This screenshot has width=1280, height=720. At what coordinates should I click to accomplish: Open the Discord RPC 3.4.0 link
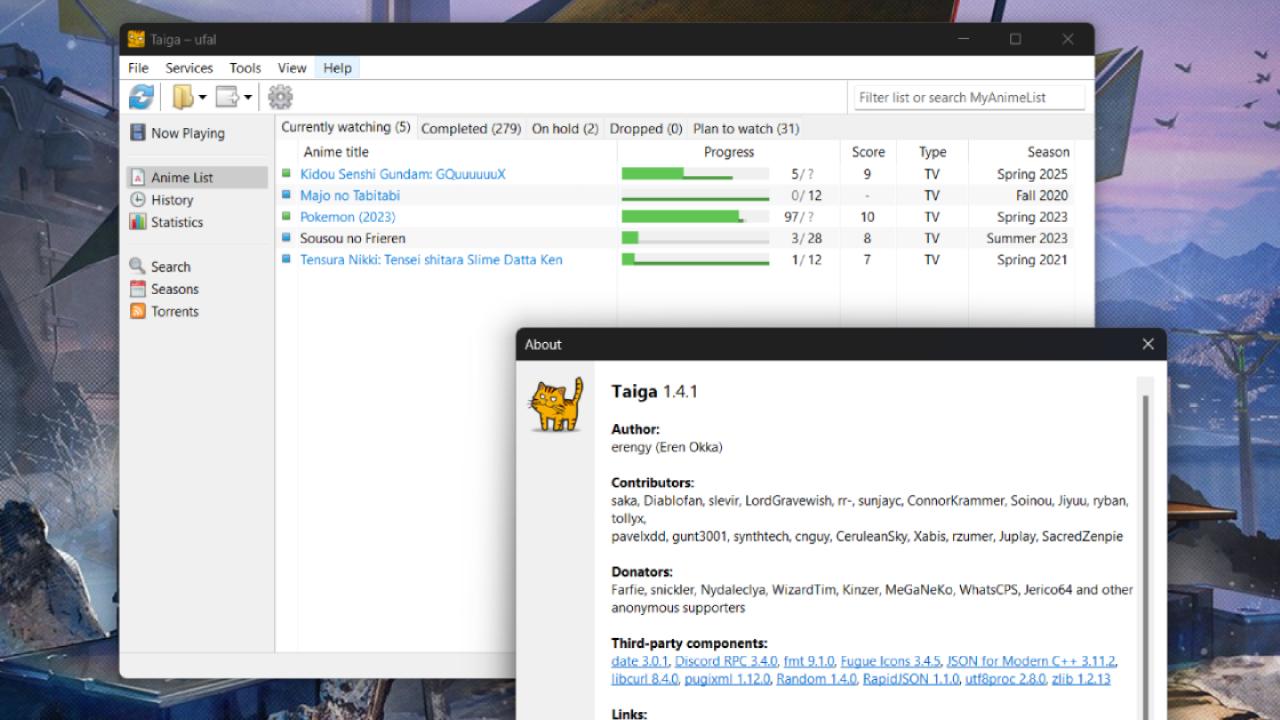(x=726, y=661)
